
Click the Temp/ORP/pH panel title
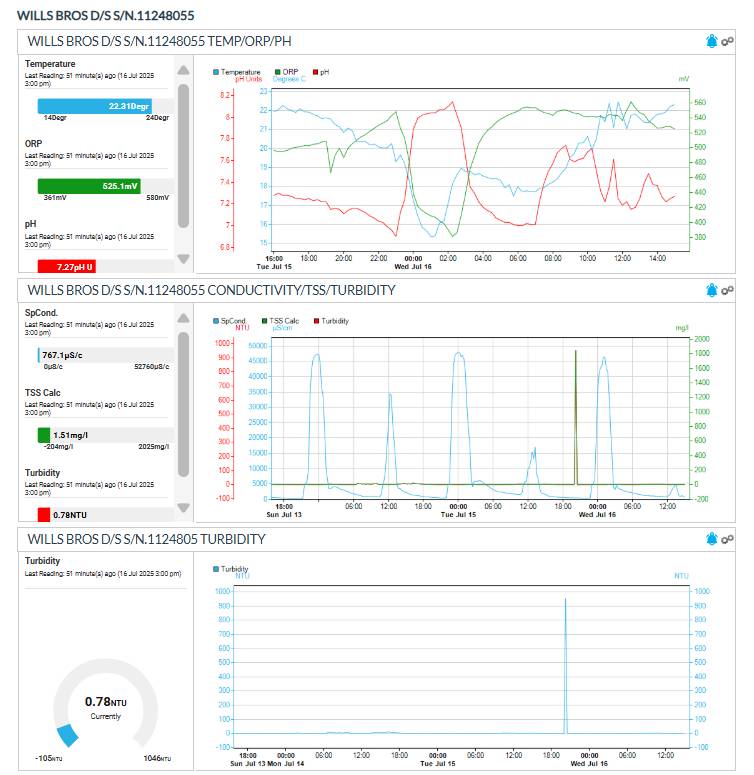[159, 42]
